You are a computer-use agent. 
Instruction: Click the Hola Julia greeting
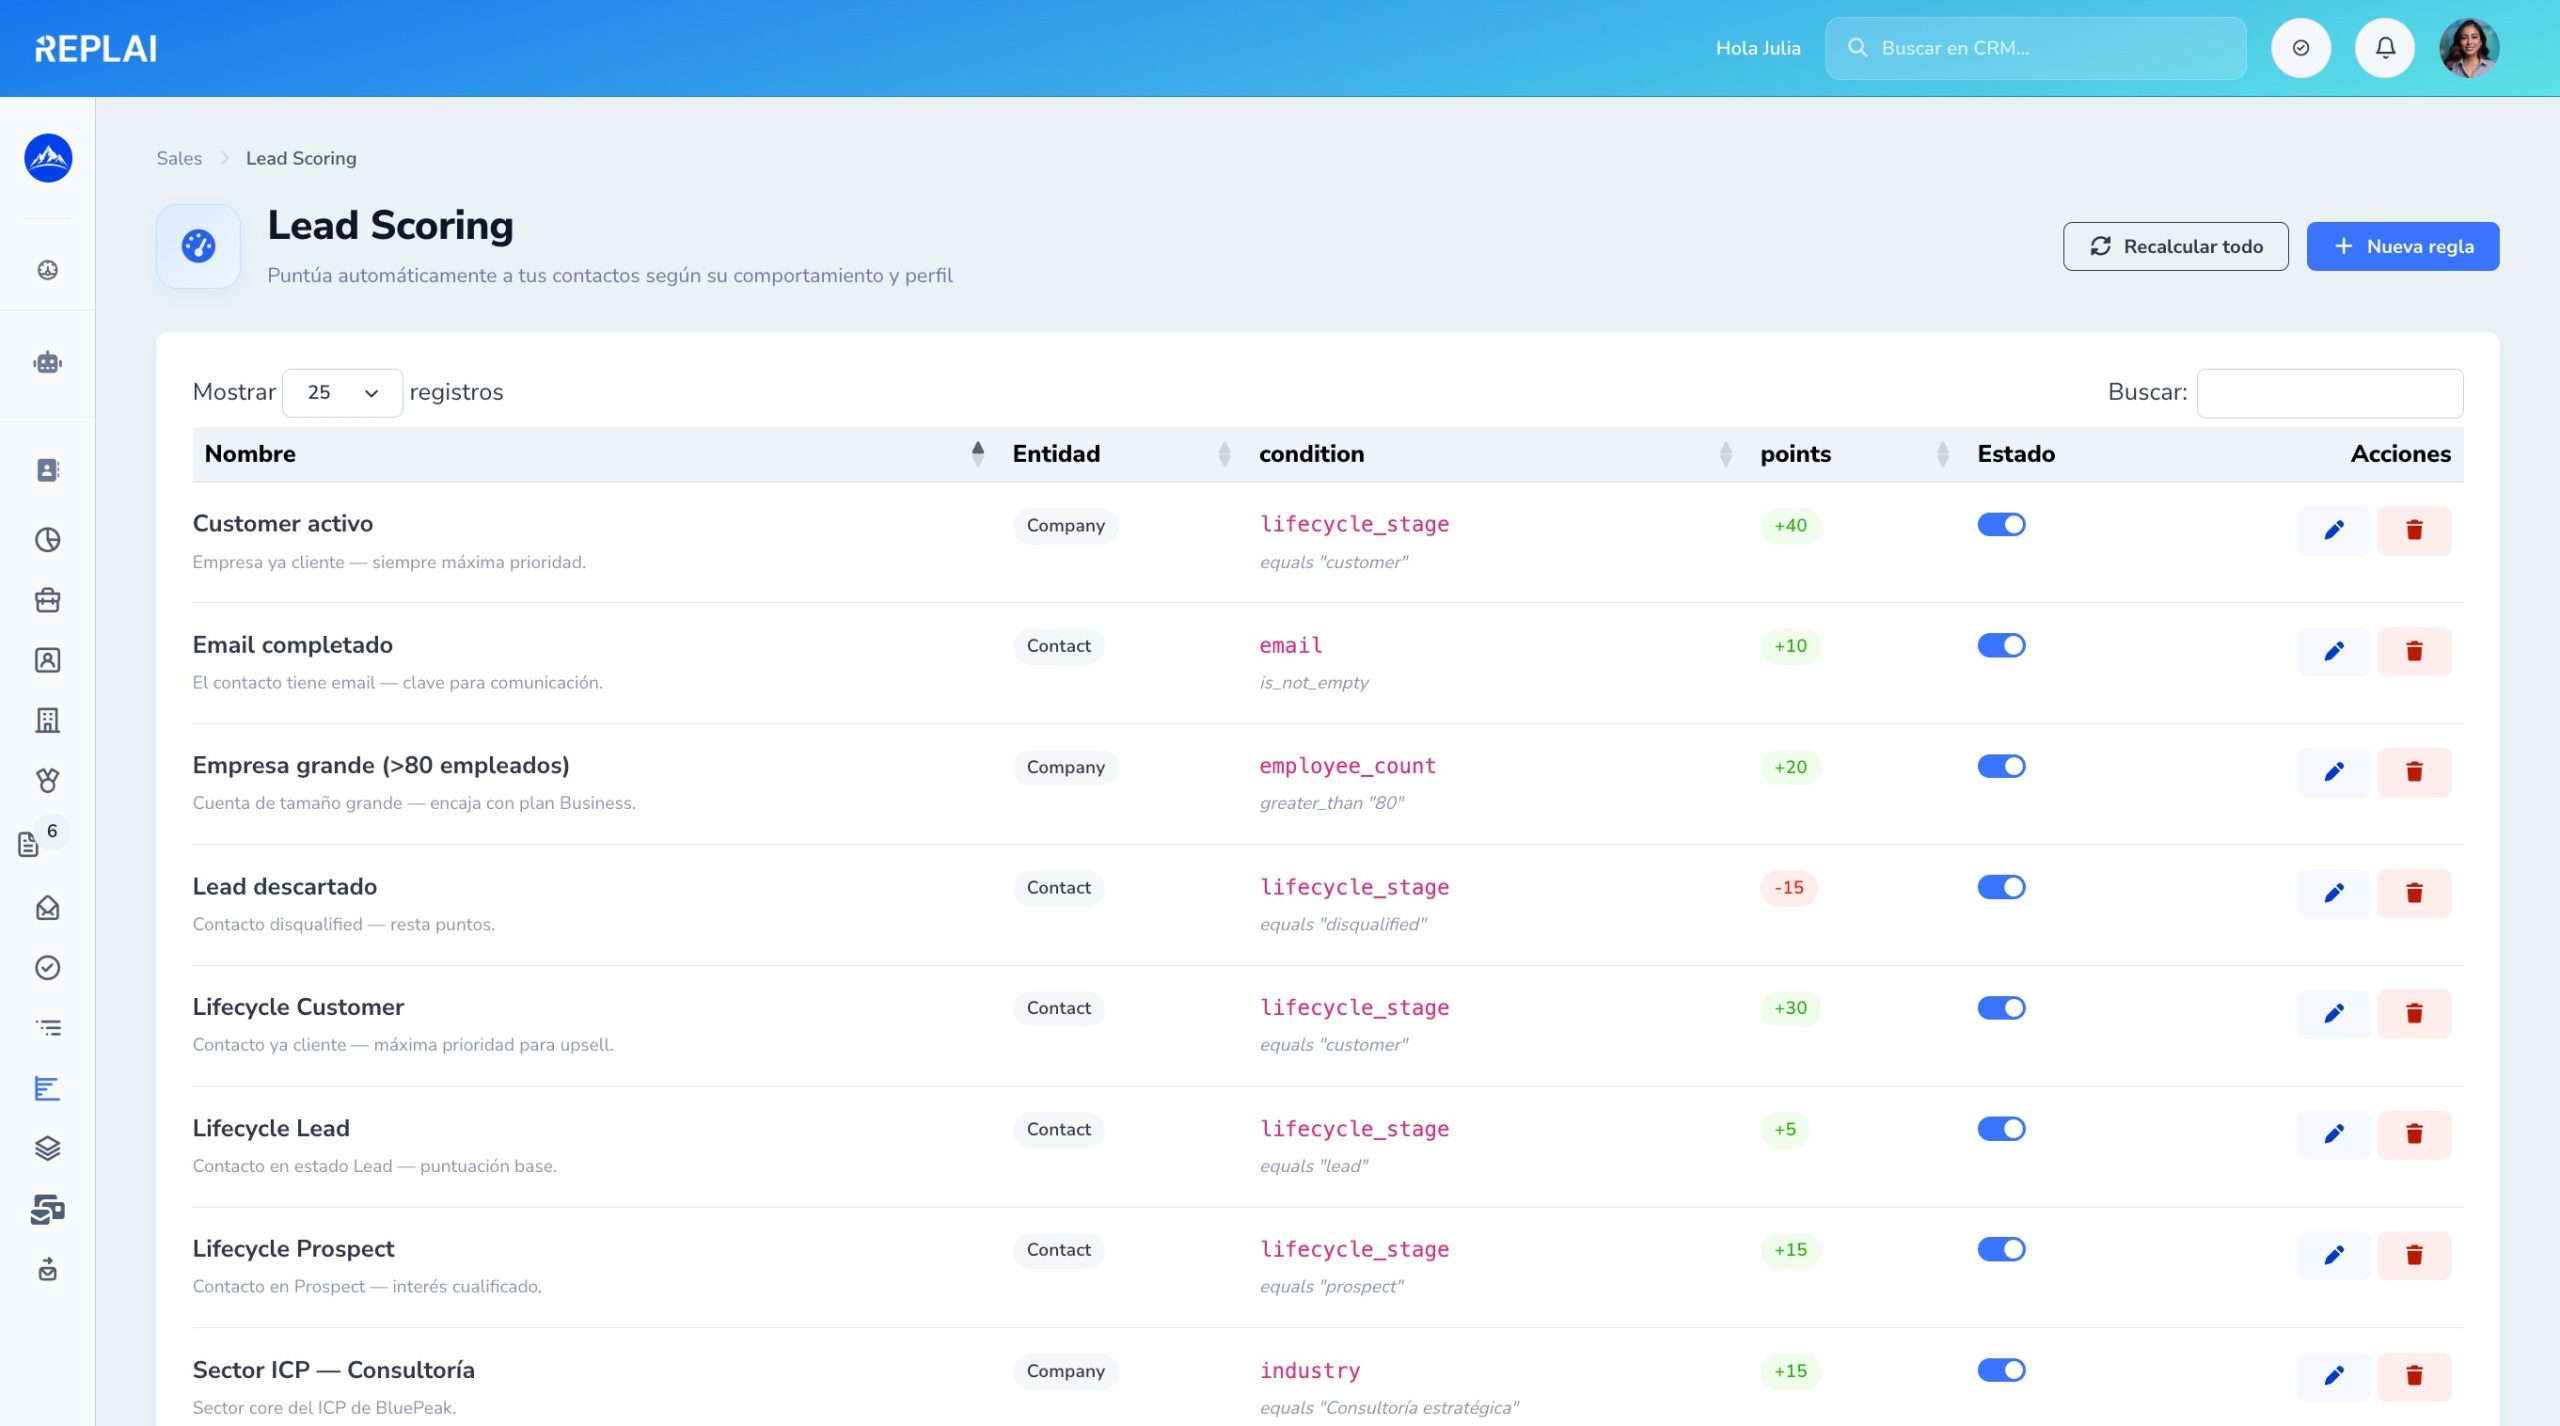(x=1758, y=48)
